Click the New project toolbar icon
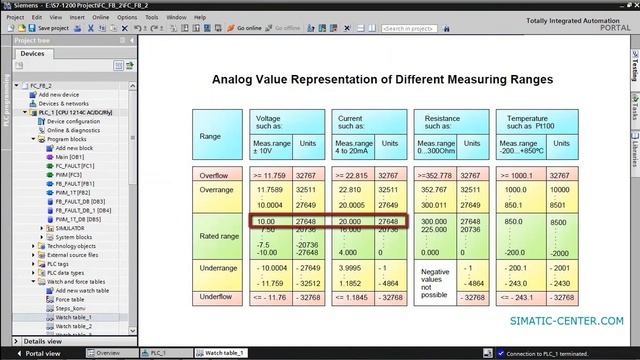 click(x=11, y=28)
